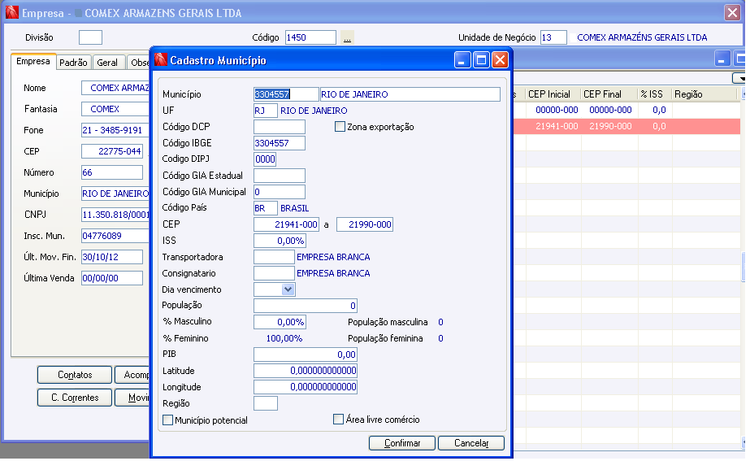This screenshot has width=750, height=461.
Task: Click Município code field 3304557
Action: click(286, 94)
